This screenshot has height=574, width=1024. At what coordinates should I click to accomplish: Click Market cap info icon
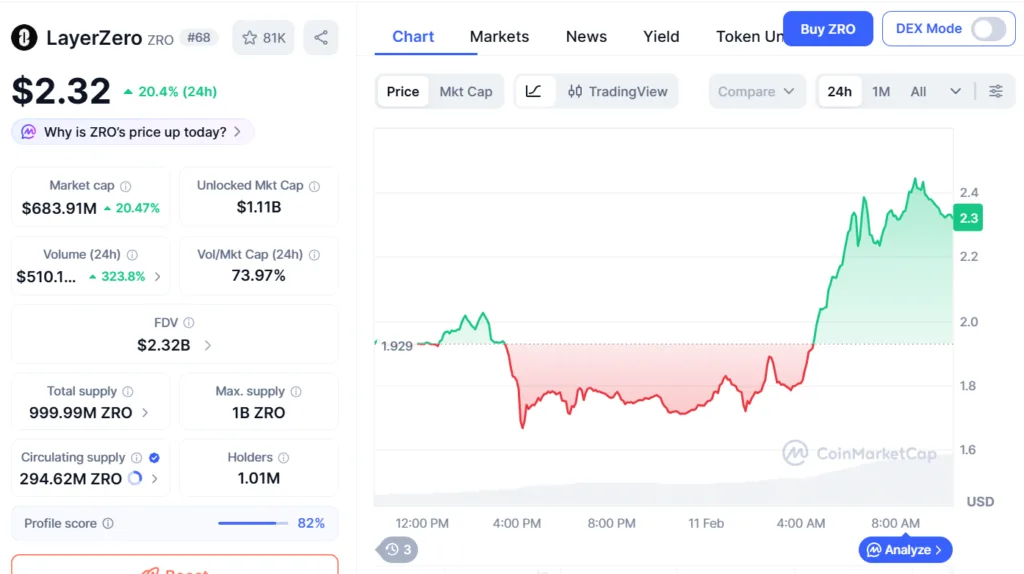click(x=125, y=186)
